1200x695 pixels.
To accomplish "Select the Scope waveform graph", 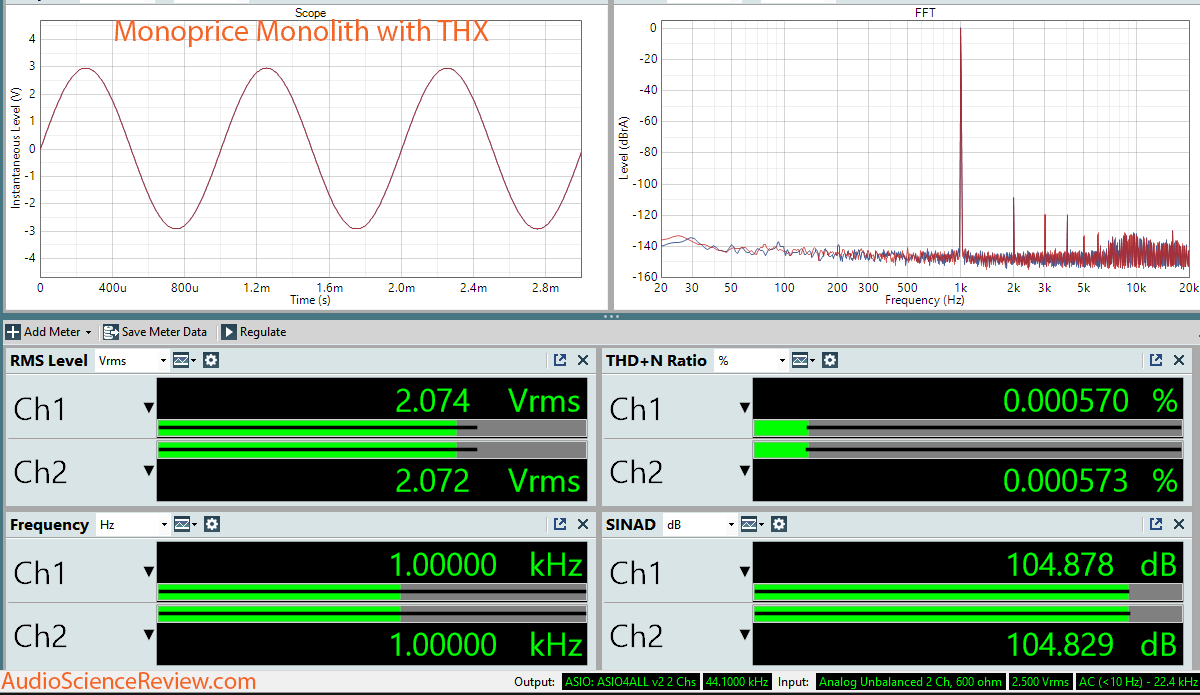I will click(310, 148).
